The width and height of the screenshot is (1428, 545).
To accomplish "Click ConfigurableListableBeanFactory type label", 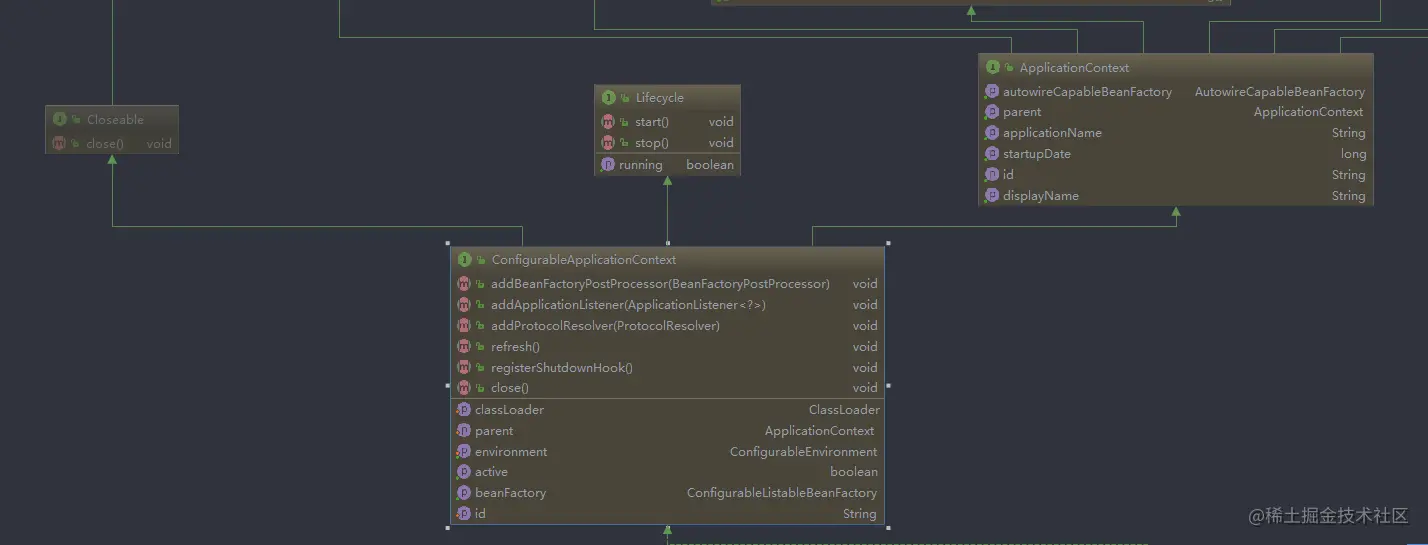I will pyautogui.click(x=782, y=493).
